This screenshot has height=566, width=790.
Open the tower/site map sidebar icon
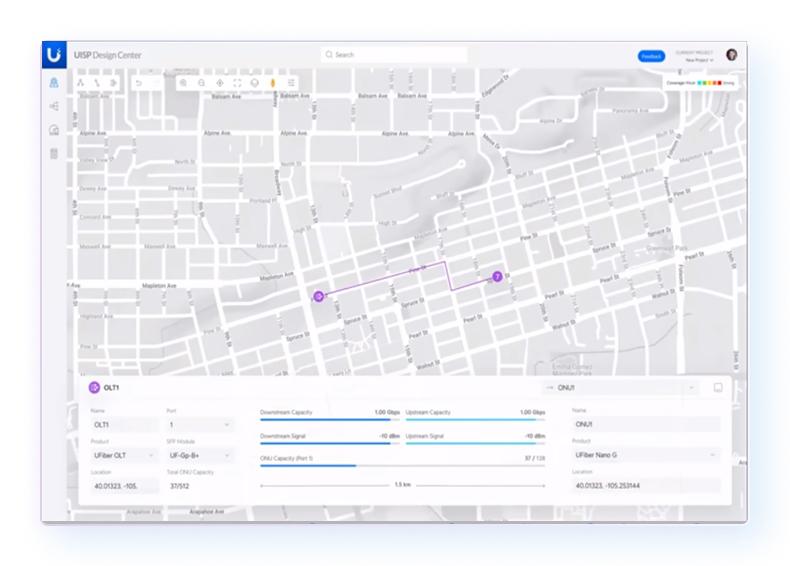point(54,83)
